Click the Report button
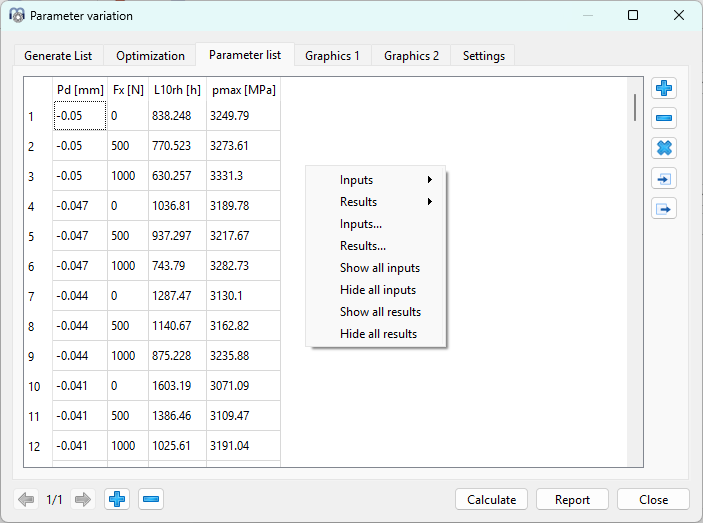The width and height of the screenshot is (703, 523). coord(572,500)
